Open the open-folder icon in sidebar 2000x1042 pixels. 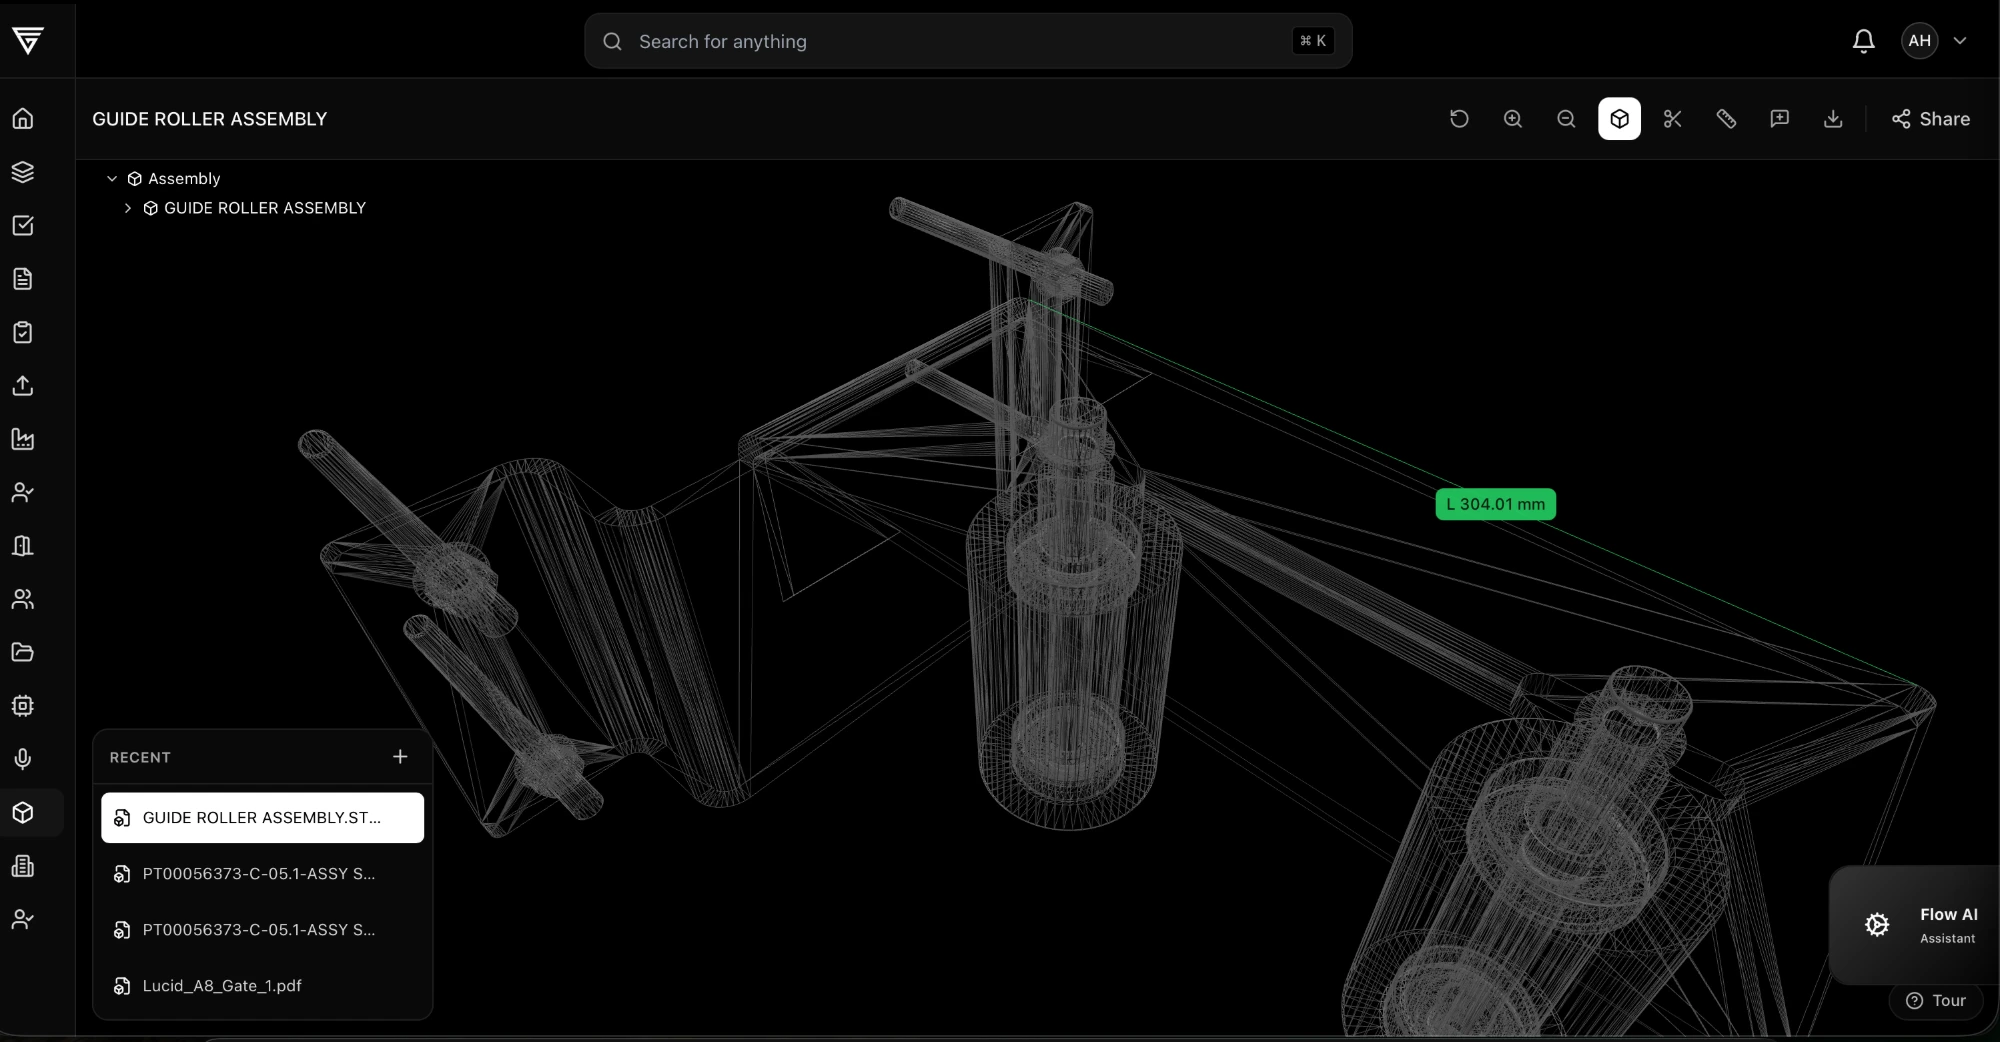[x=23, y=652]
